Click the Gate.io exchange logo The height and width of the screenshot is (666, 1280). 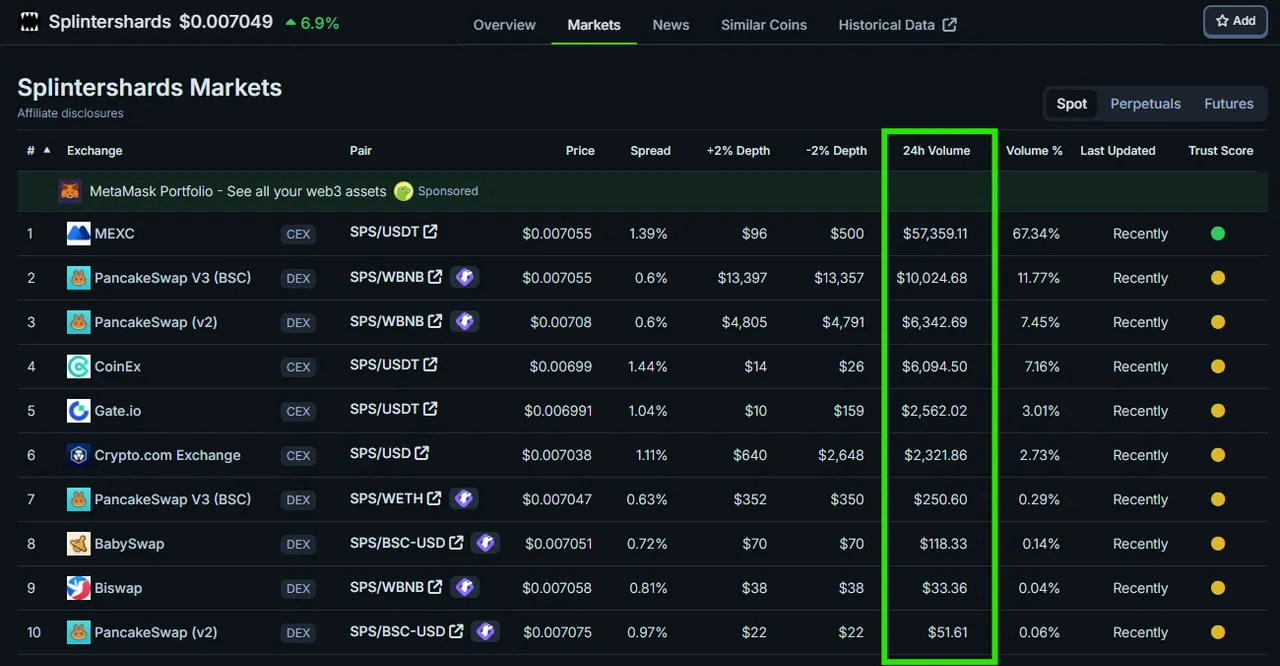[79, 411]
